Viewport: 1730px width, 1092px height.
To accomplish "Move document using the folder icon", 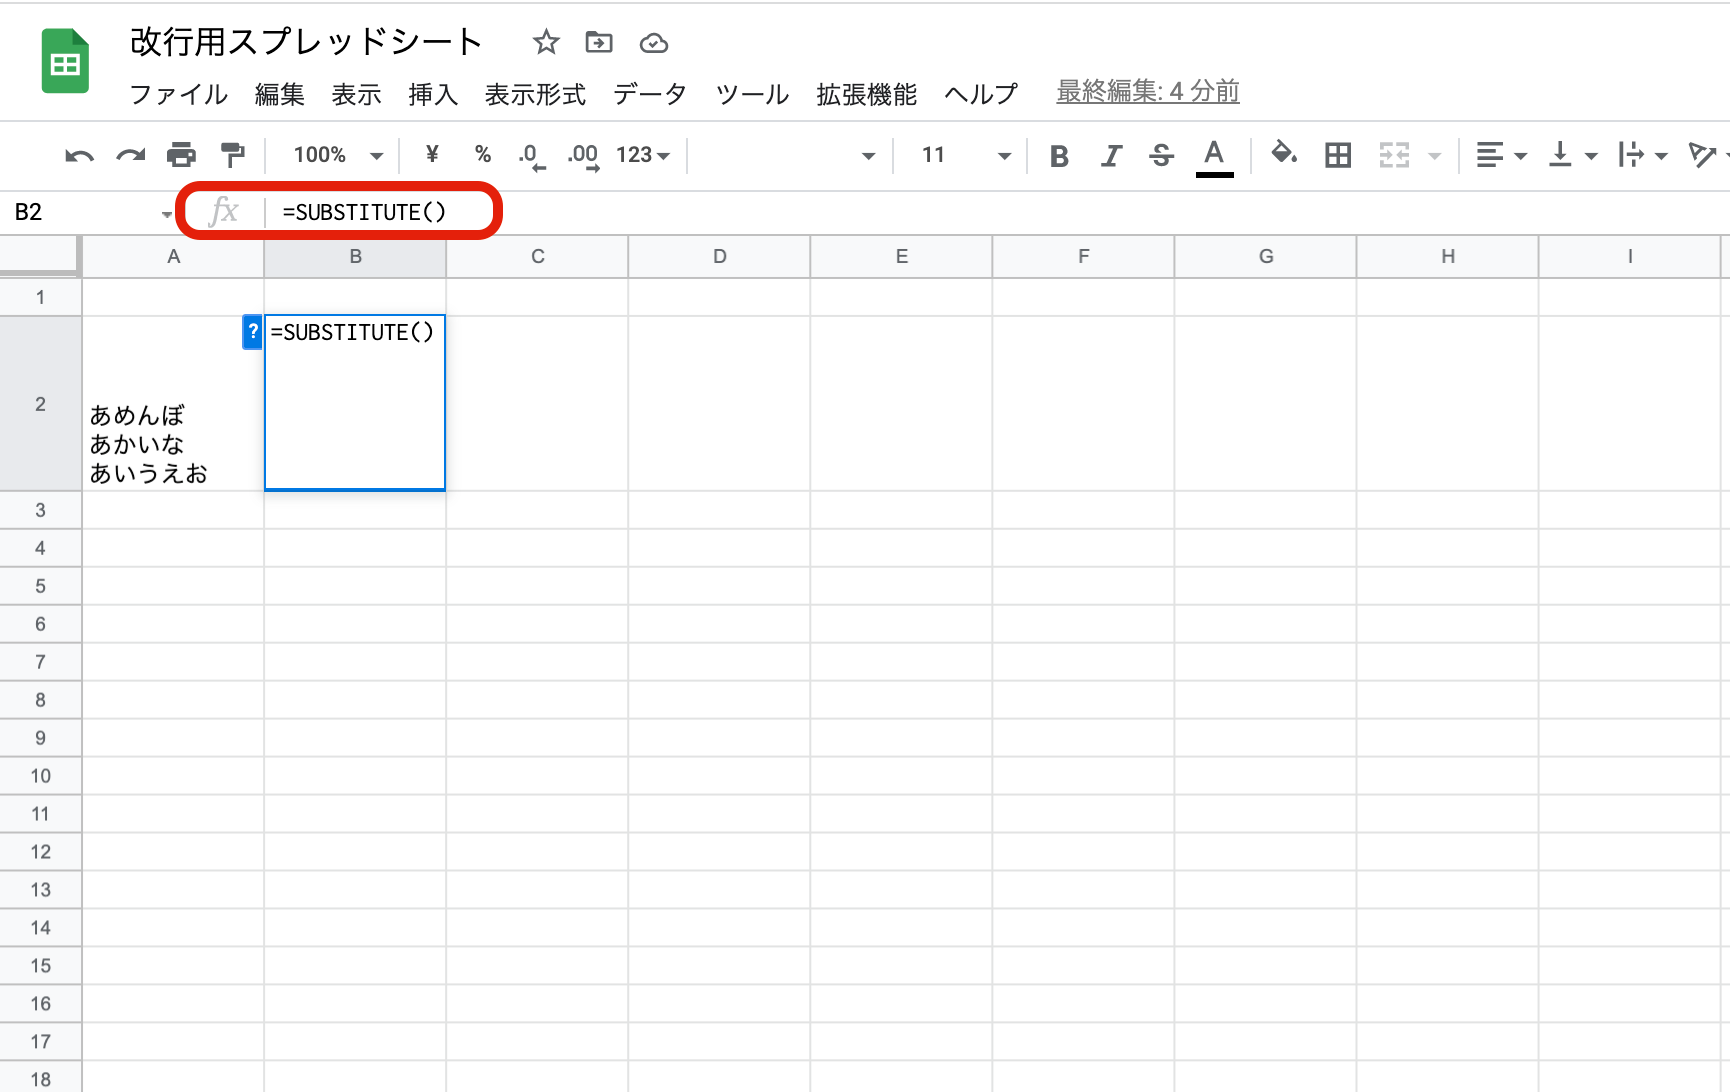I will (599, 42).
